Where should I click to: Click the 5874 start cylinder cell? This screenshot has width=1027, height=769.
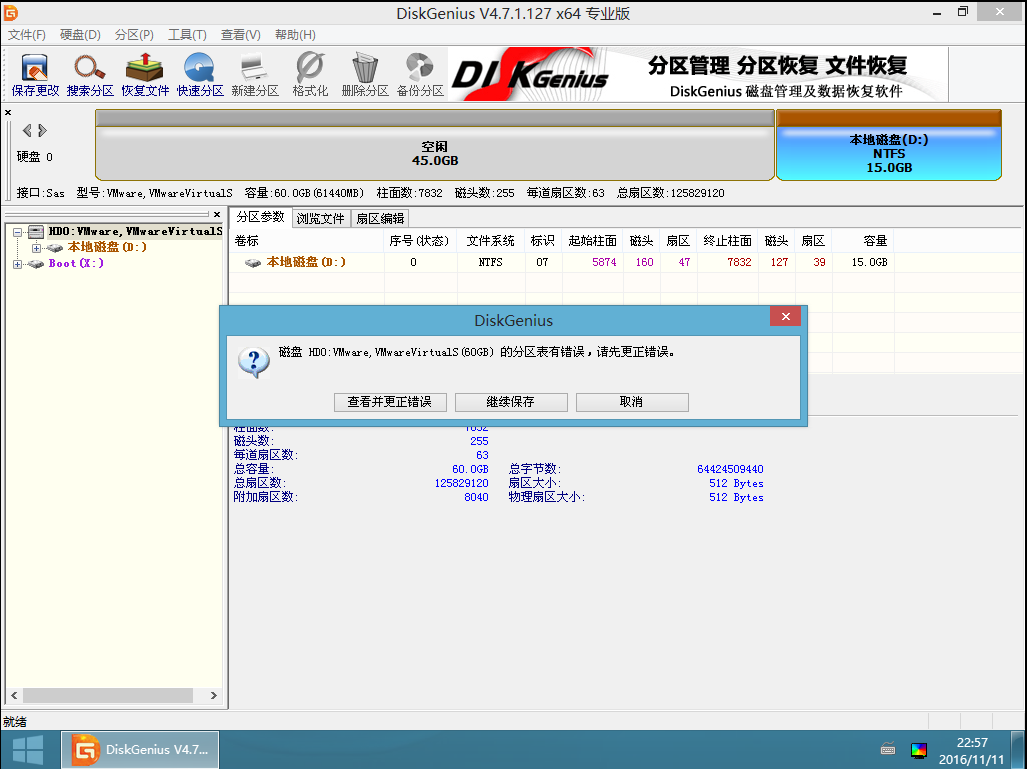coord(604,262)
